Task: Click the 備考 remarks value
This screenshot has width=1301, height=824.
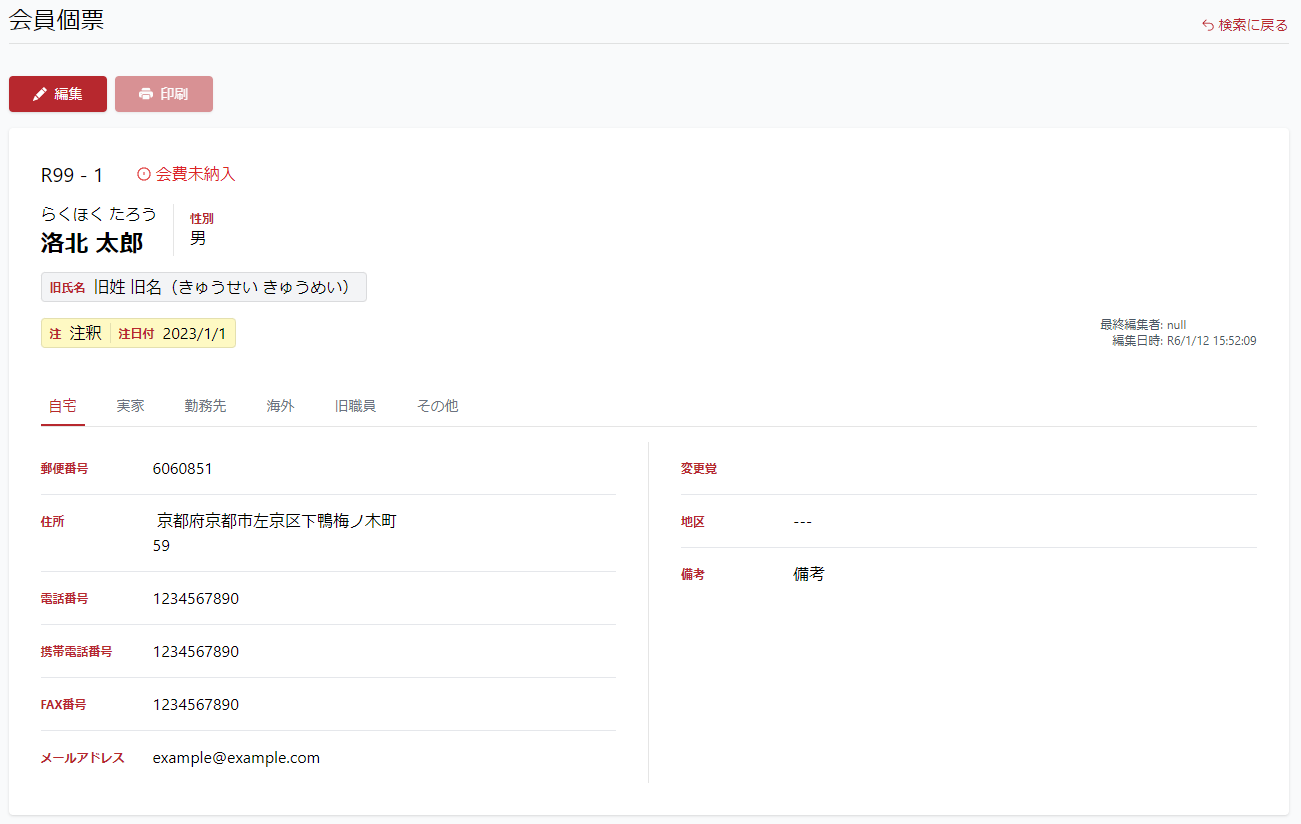Action: pyautogui.click(x=808, y=575)
